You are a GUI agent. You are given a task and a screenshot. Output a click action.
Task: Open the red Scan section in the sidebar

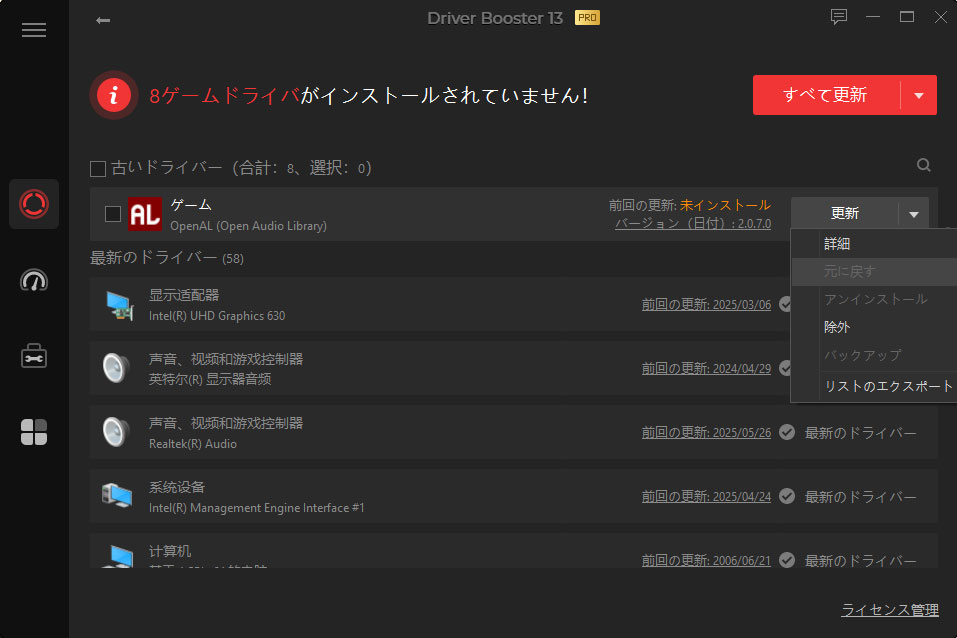click(x=34, y=204)
